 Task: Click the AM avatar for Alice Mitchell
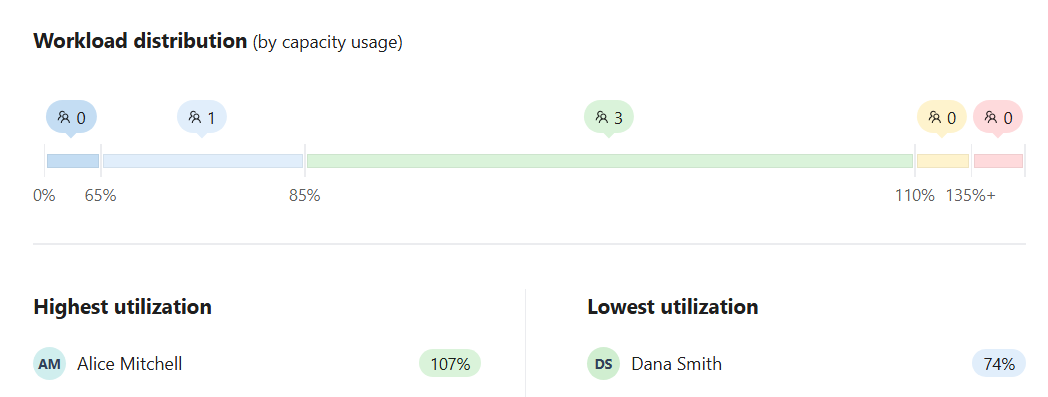click(x=49, y=364)
